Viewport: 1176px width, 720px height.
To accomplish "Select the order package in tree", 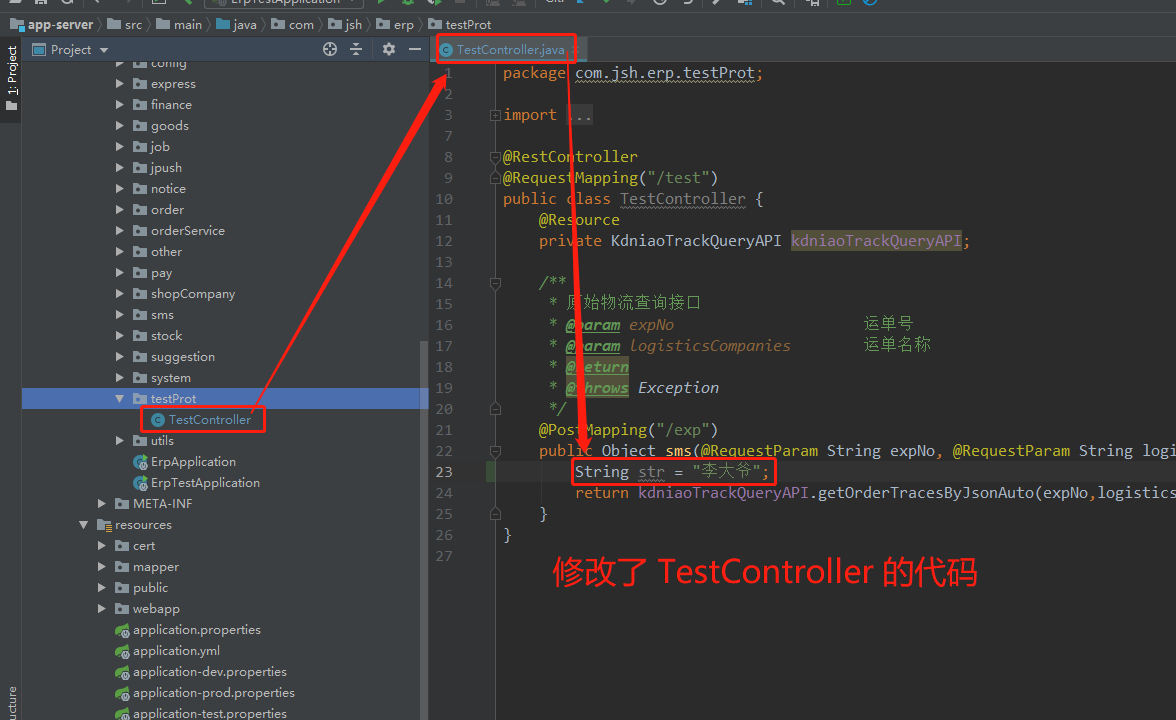I will pyautogui.click(x=167, y=210).
